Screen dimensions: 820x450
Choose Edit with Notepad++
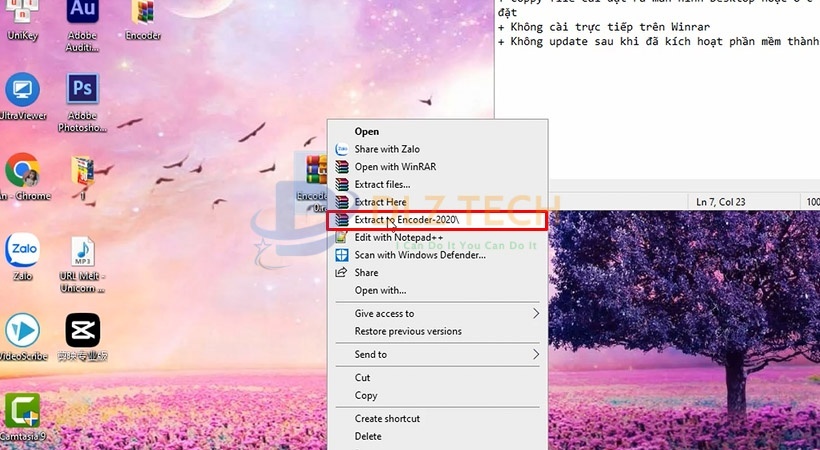click(437, 238)
